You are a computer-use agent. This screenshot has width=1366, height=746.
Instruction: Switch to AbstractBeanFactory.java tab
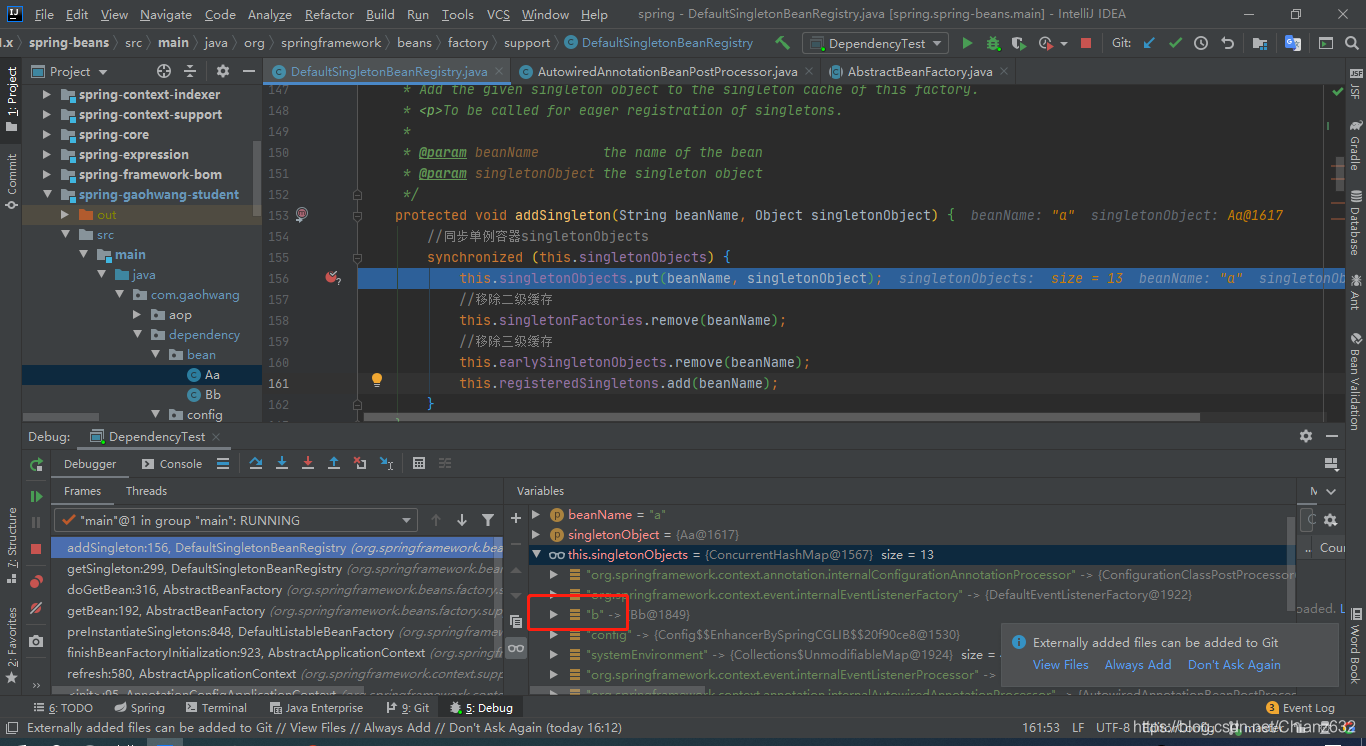click(918, 72)
